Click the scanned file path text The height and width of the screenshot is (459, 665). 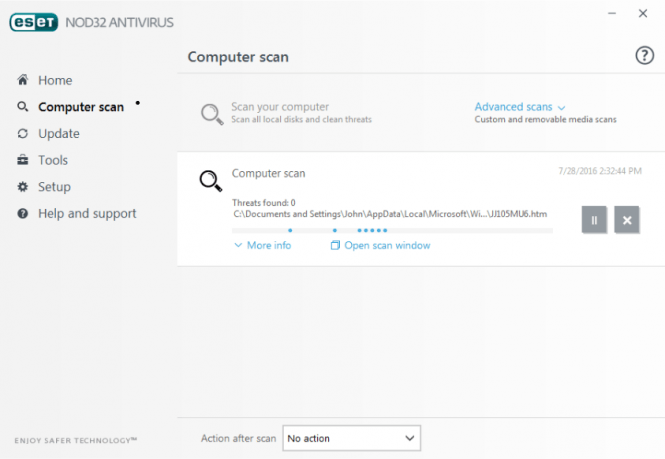[390, 214]
